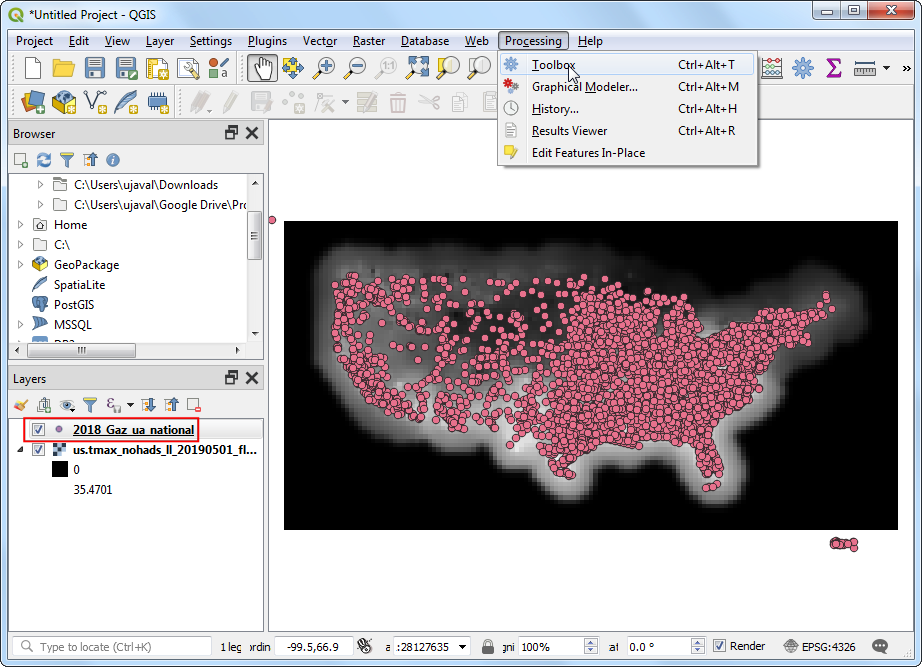The height and width of the screenshot is (667, 922).
Task: Click the Type to locate search field
Action: [x=120, y=647]
